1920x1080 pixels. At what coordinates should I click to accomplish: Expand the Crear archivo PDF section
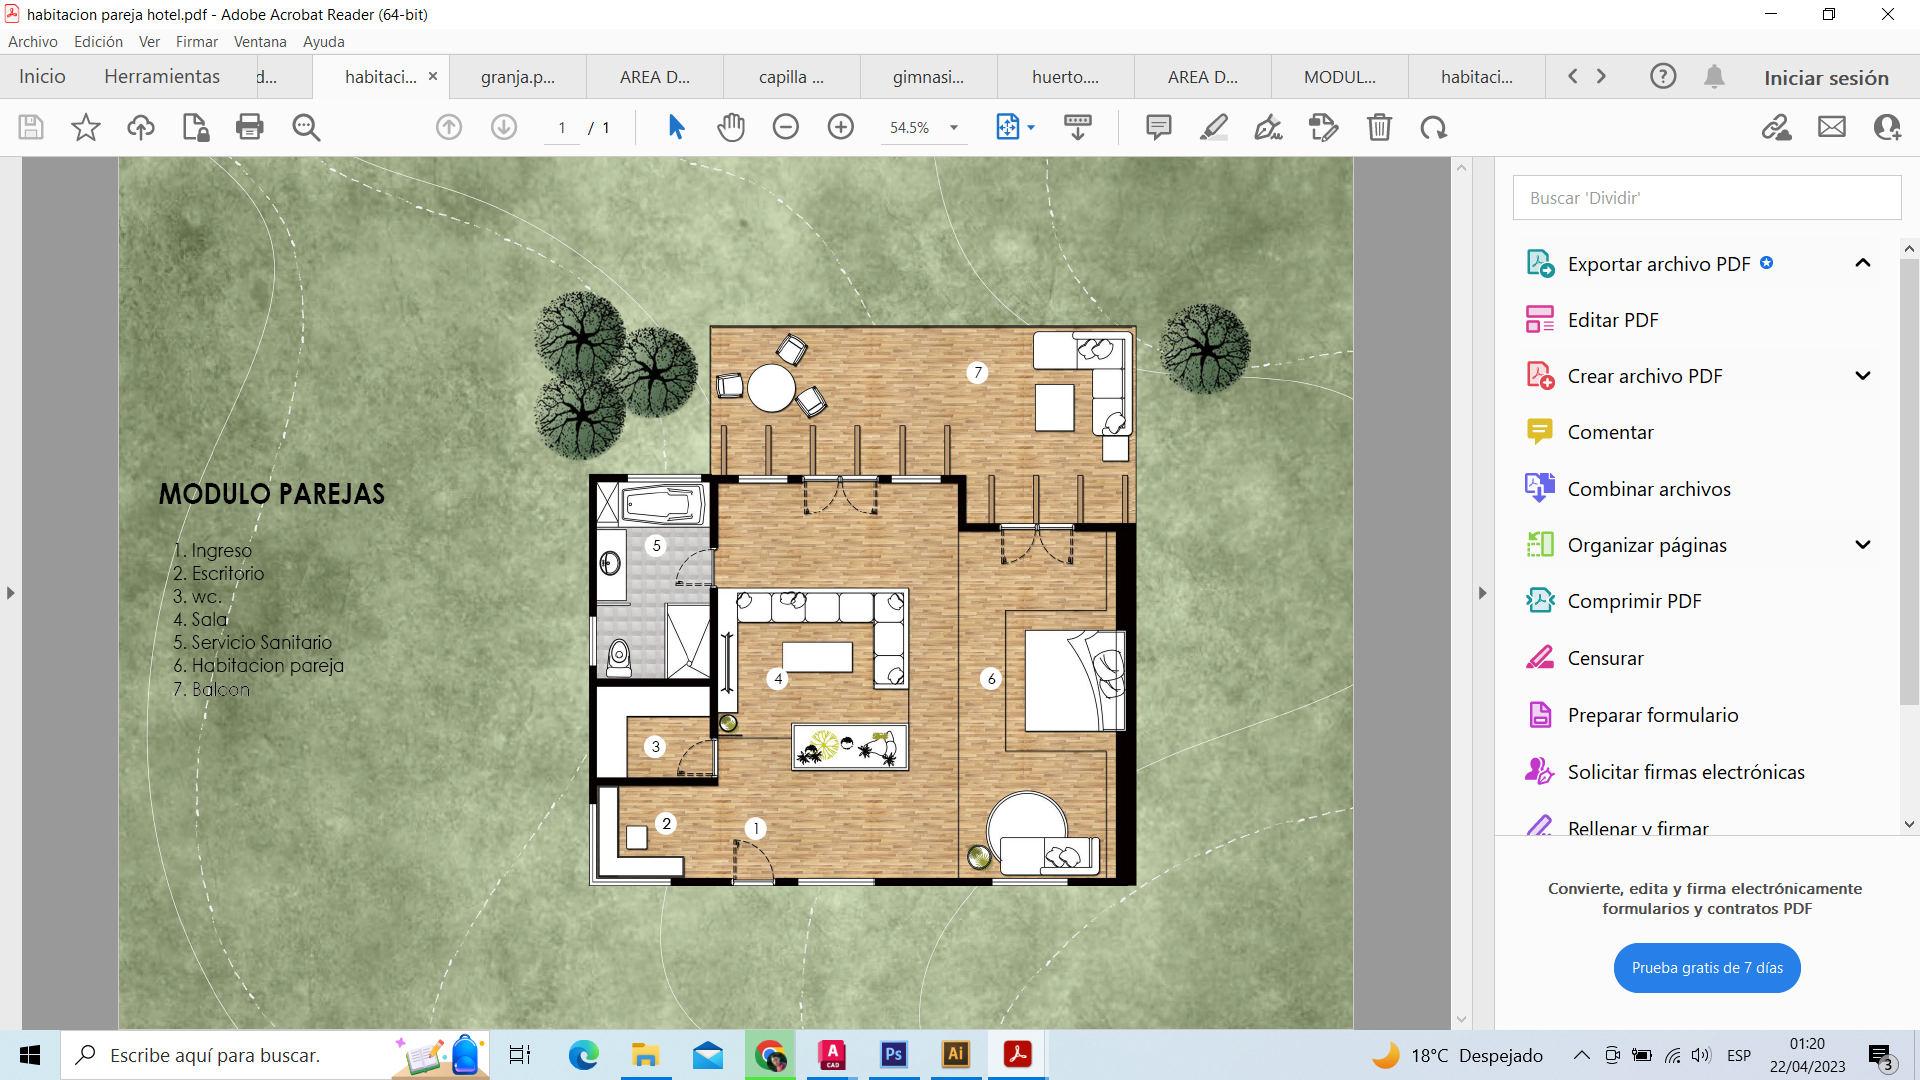[x=1862, y=376]
